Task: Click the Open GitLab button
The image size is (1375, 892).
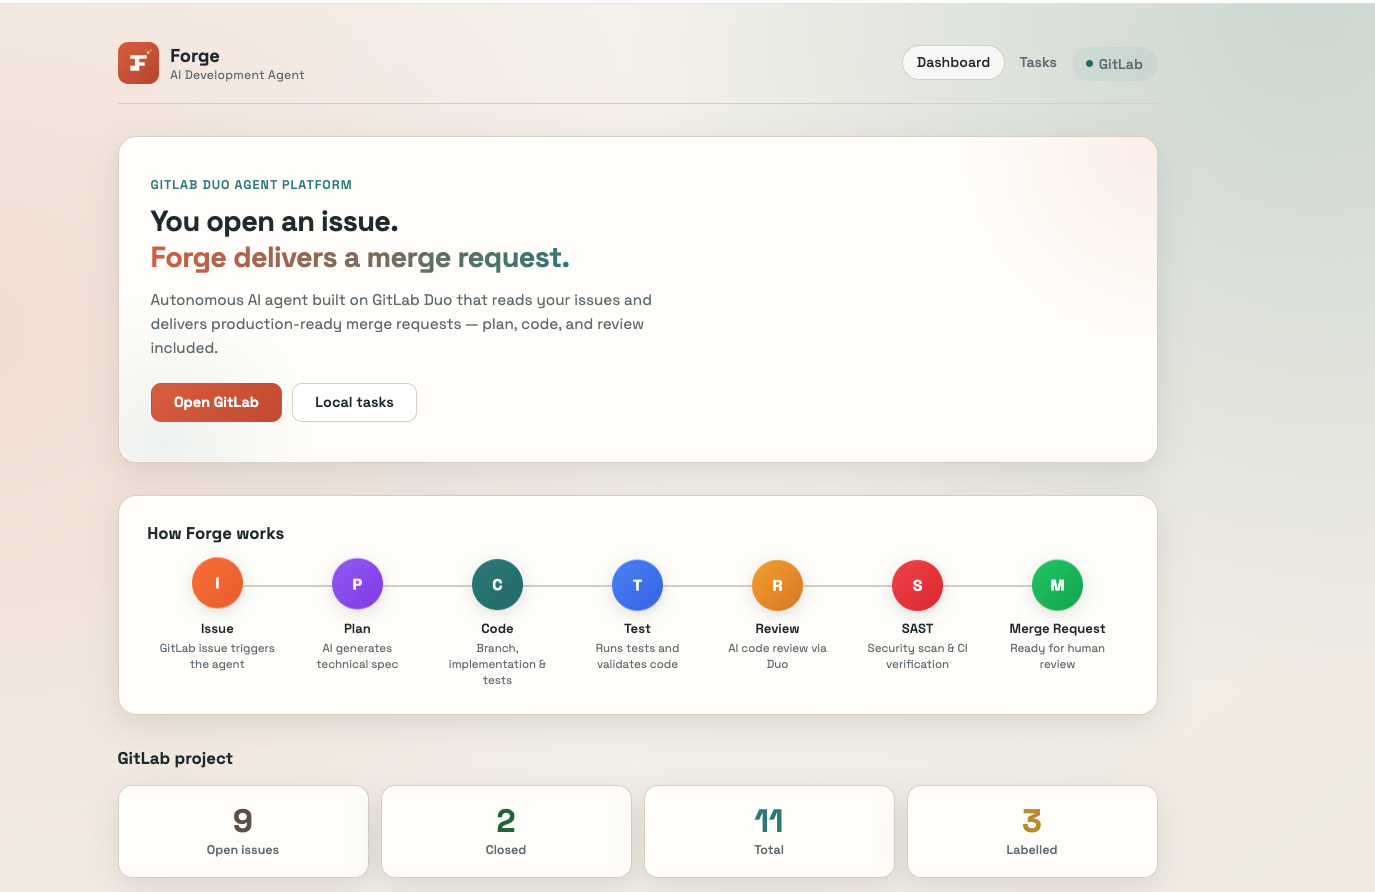Action: (x=216, y=402)
